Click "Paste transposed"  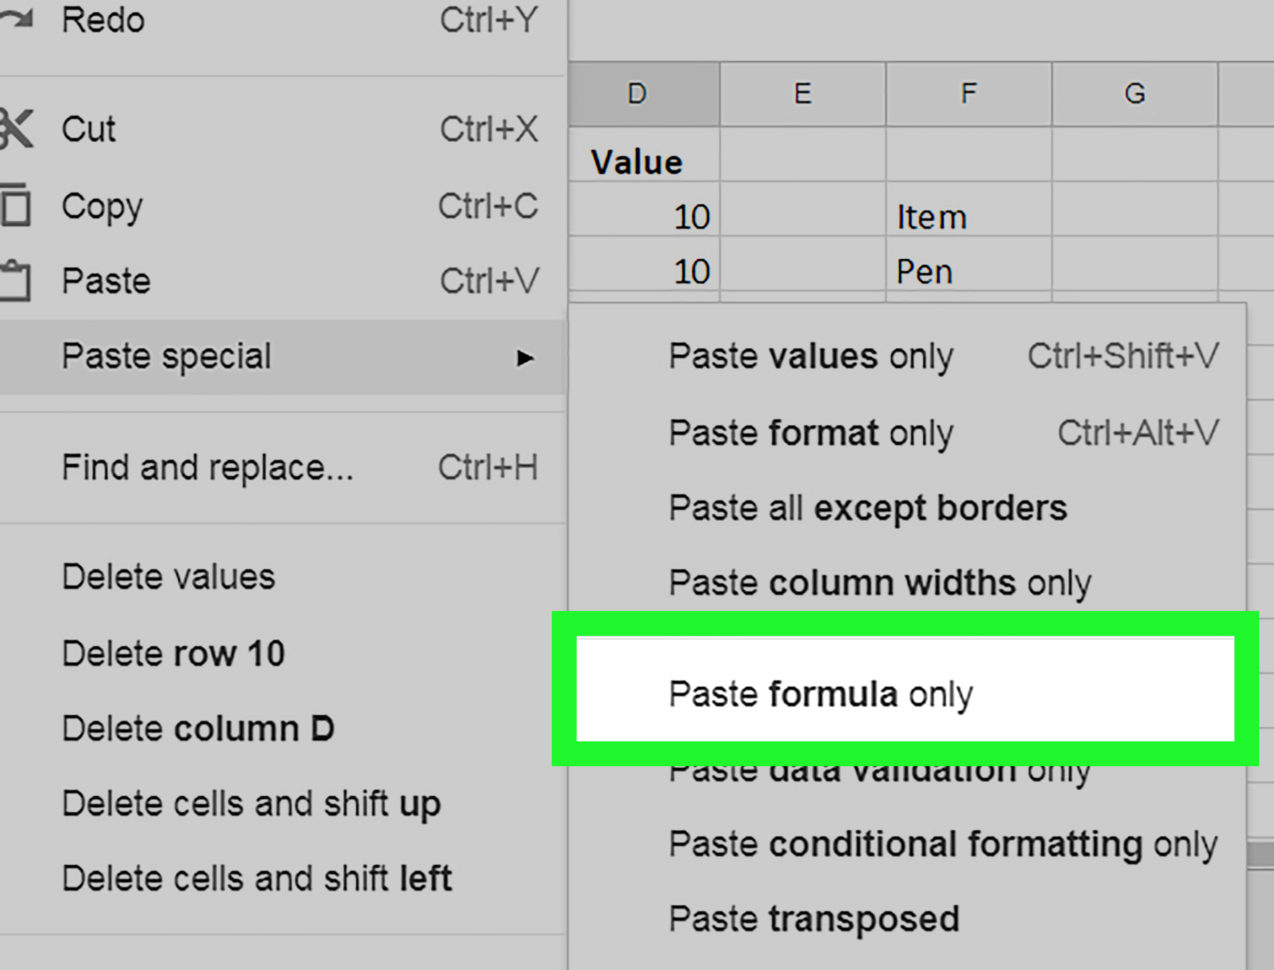812,918
